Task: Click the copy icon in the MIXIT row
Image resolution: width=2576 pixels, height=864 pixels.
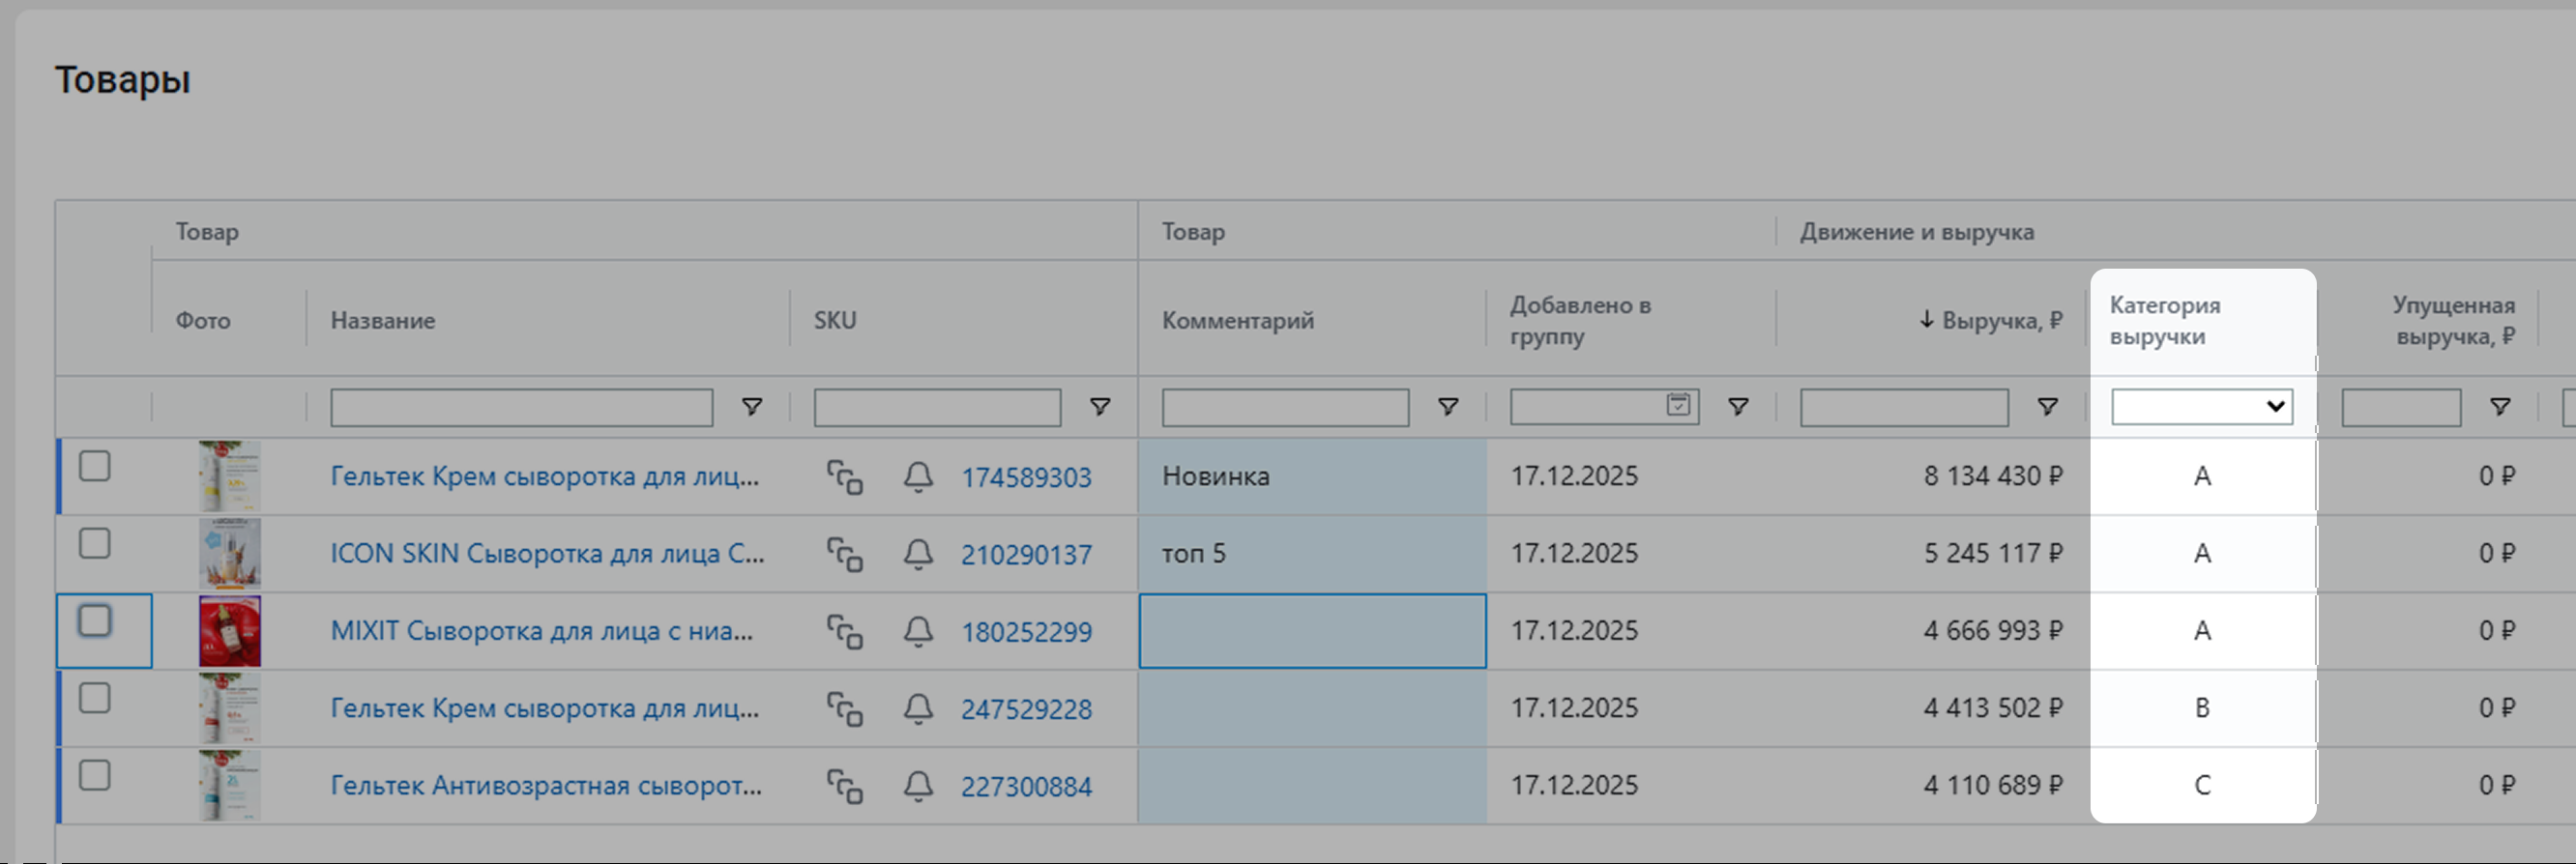Action: point(845,632)
